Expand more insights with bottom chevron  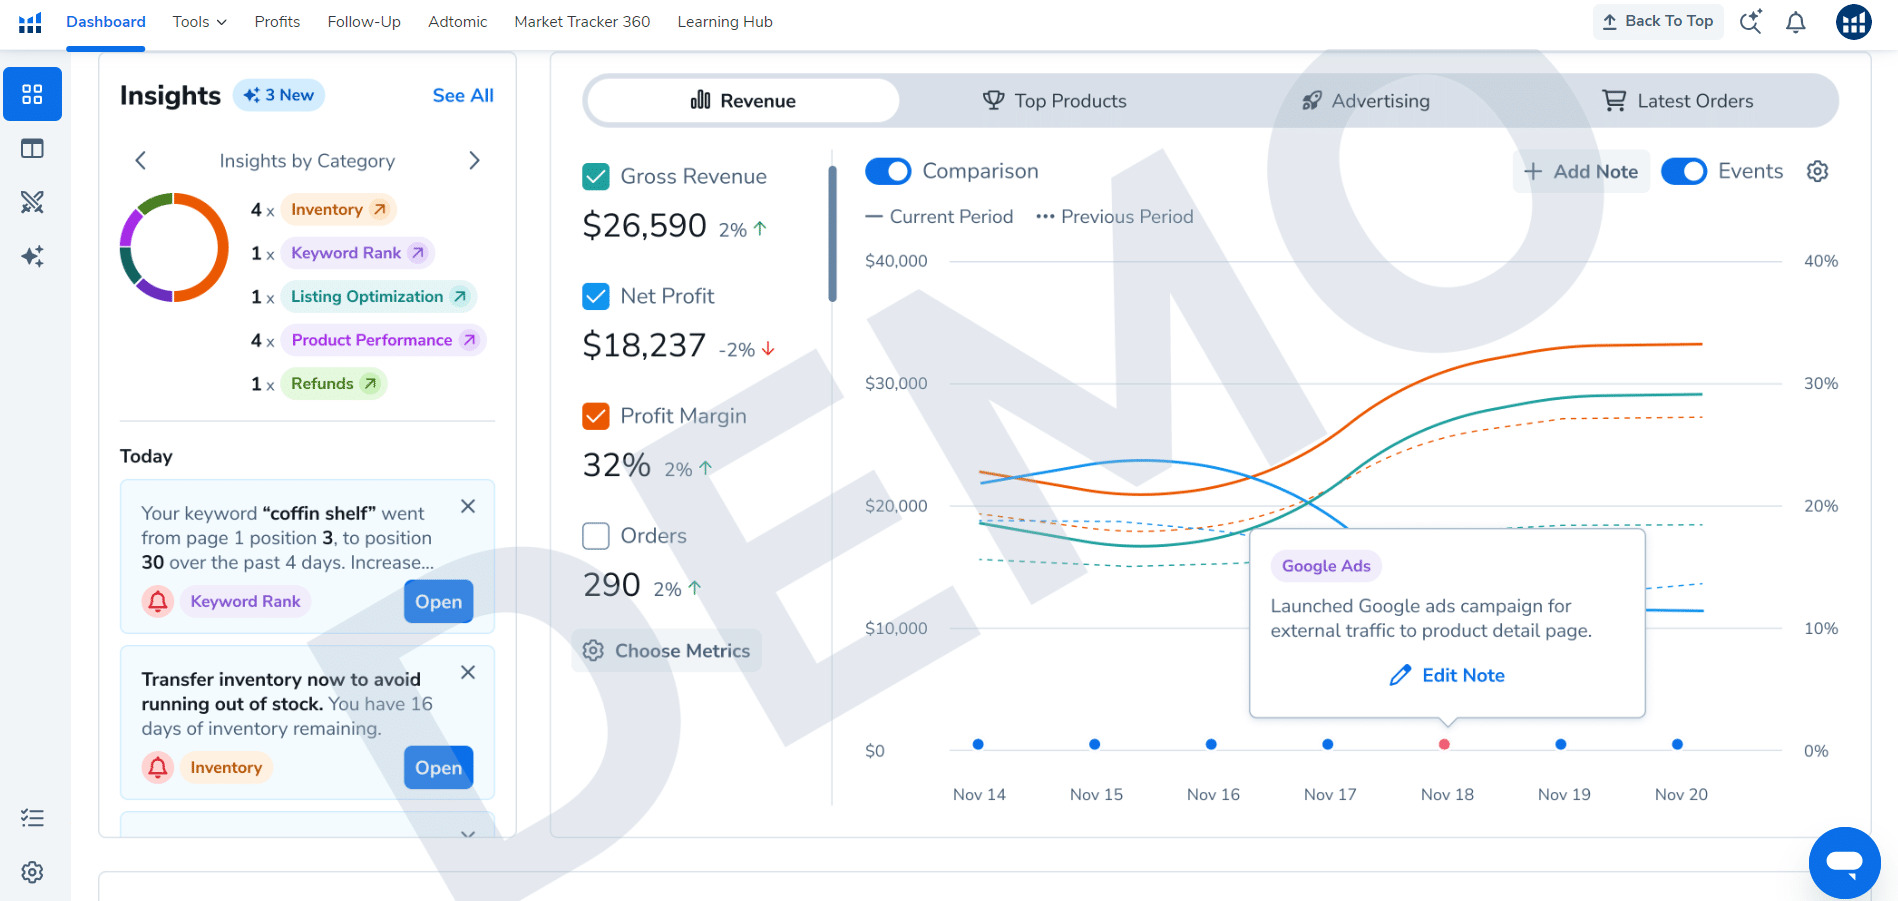467,833
